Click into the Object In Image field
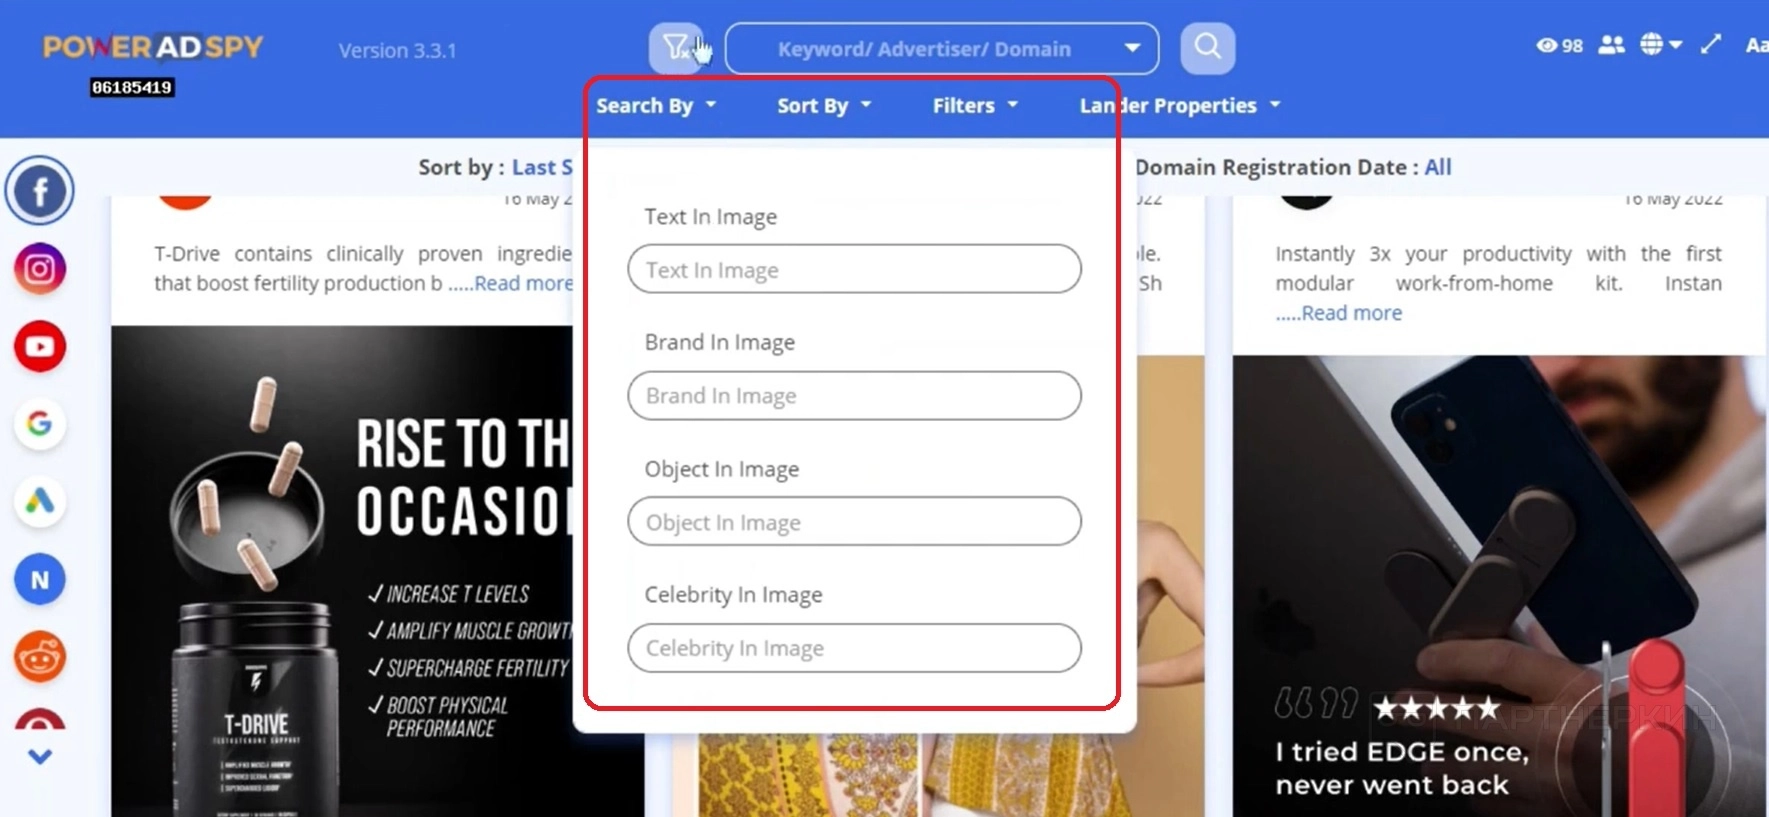The height and width of the screenshot is (817, 1769). (x=854, y=521)
